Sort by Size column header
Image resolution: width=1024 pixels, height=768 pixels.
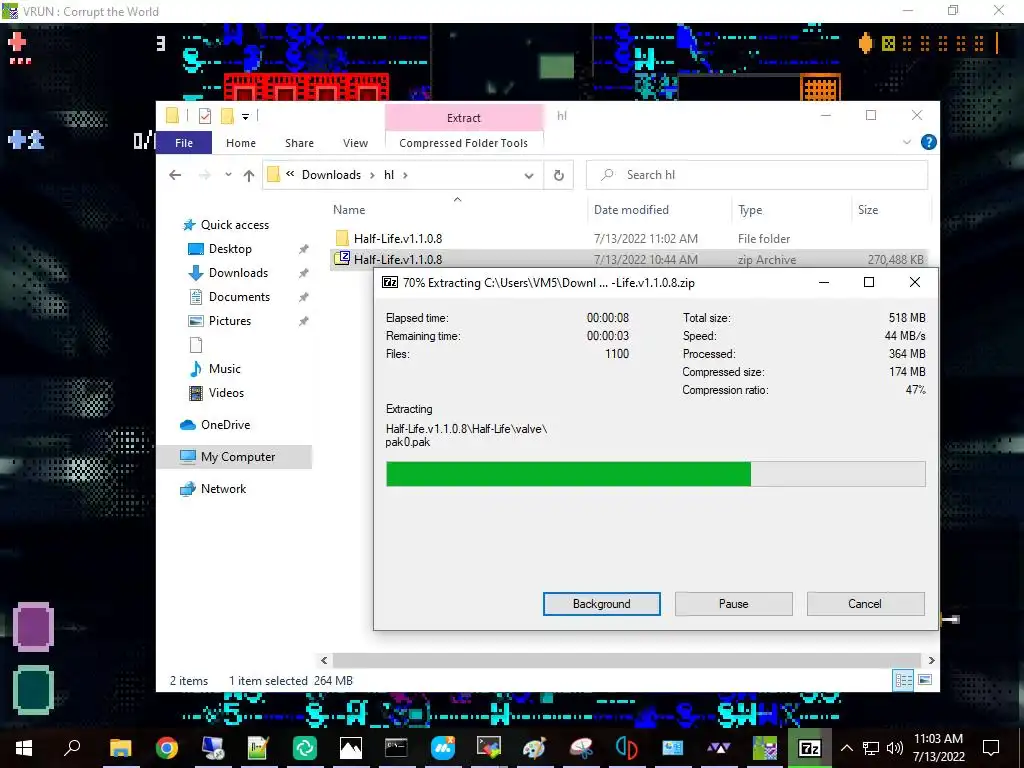868,210
